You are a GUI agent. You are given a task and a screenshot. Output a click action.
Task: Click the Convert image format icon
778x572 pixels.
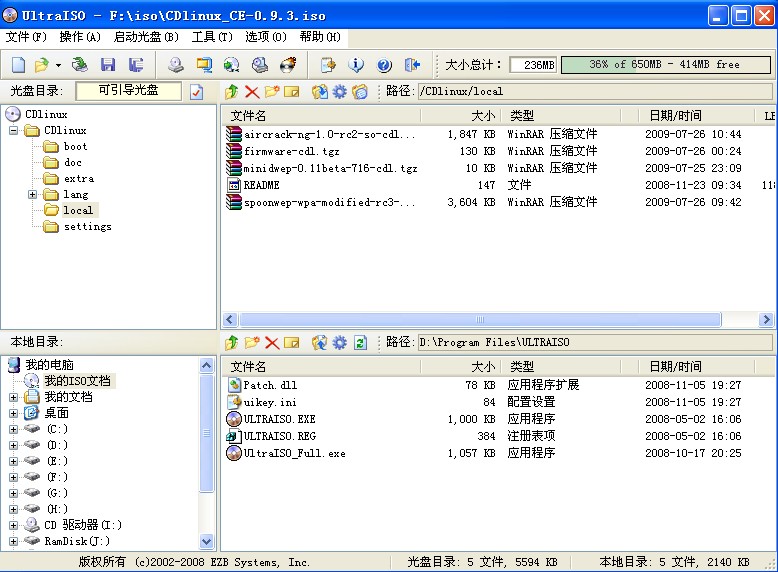click(203, 64)
